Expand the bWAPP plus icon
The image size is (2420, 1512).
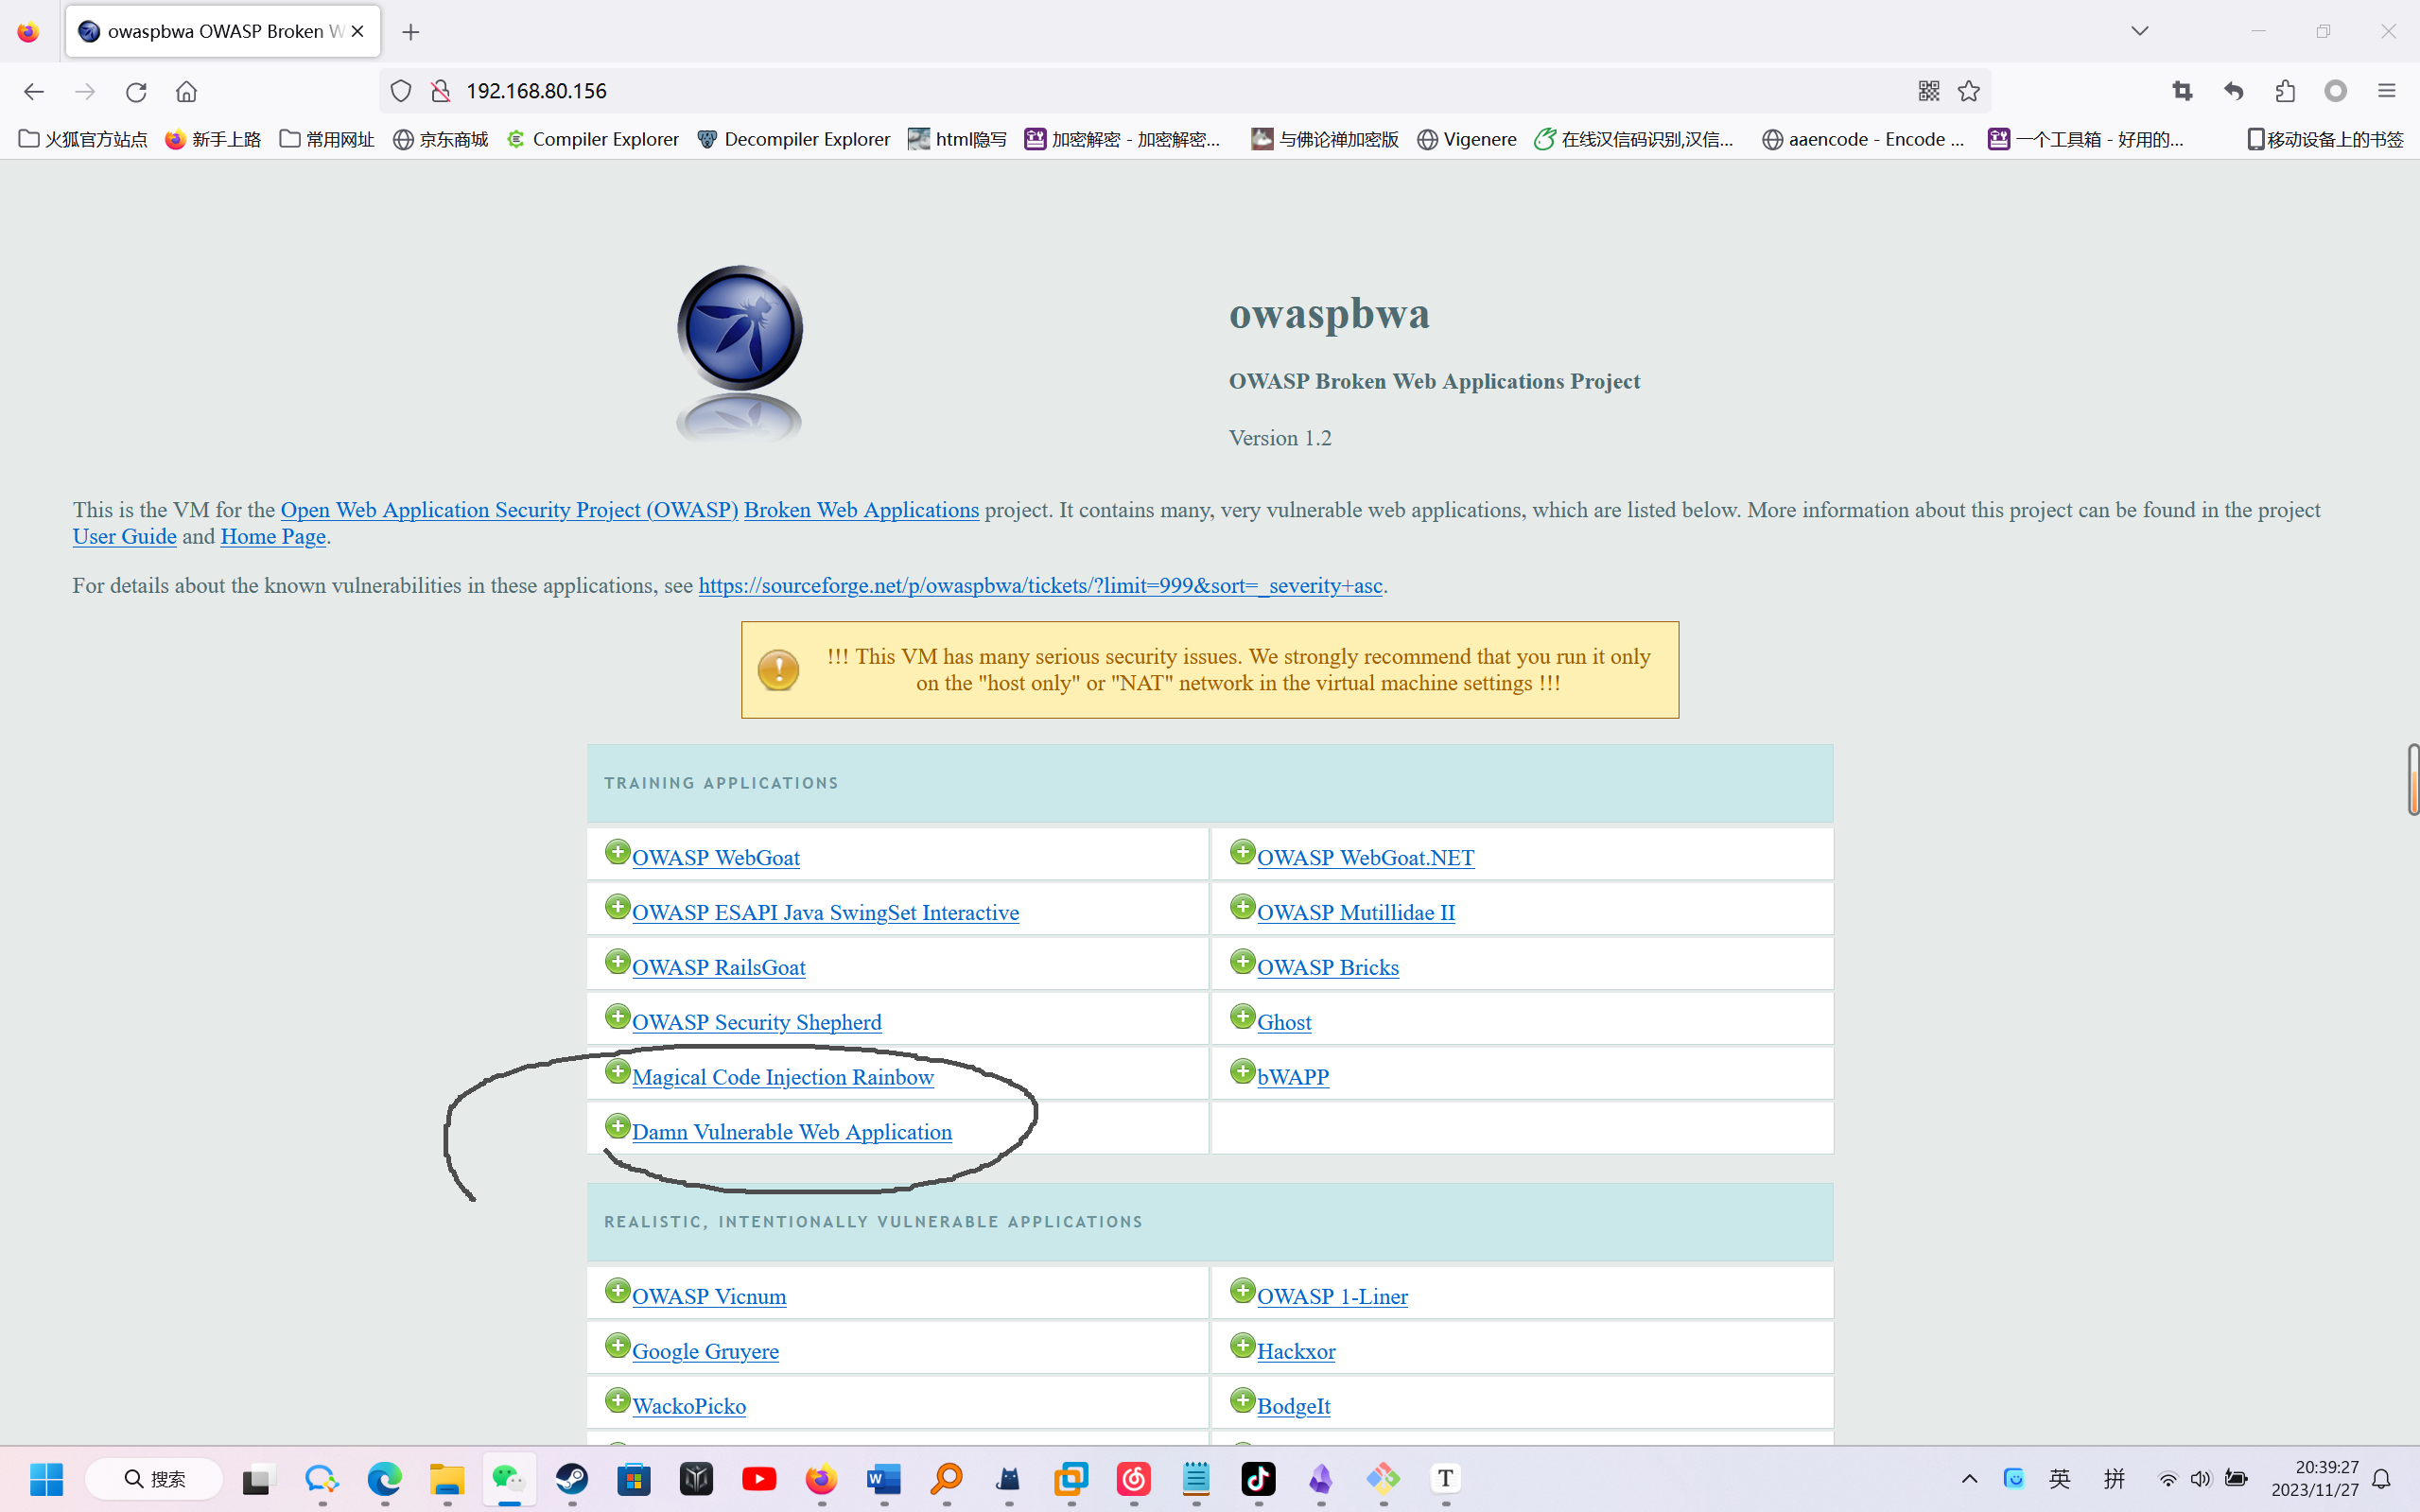pyautogui.click(x=1243, y=1072)
